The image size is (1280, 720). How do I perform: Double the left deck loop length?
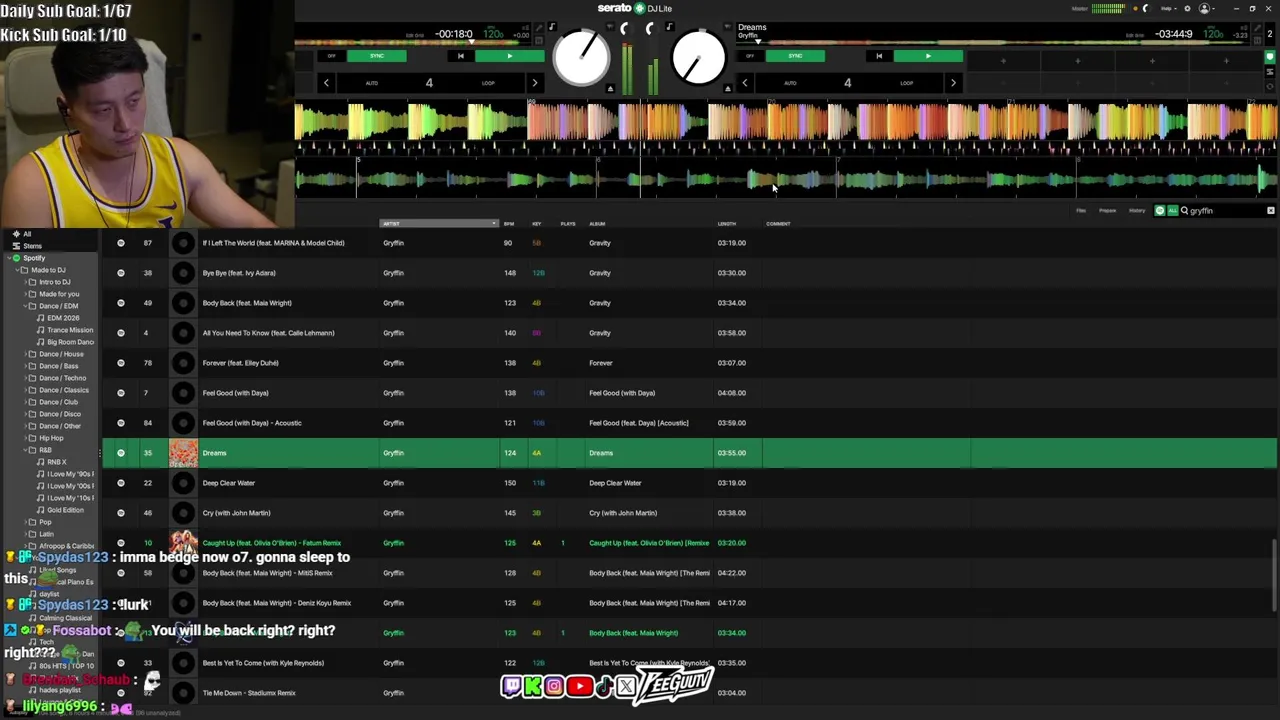coord(535,83)
